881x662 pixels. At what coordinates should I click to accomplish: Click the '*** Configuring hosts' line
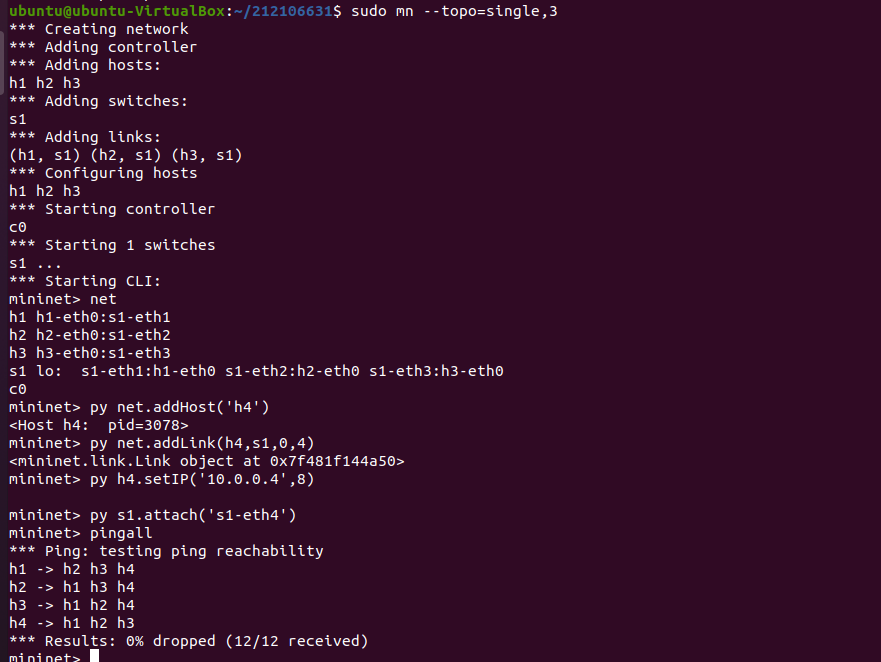(102, 173)
